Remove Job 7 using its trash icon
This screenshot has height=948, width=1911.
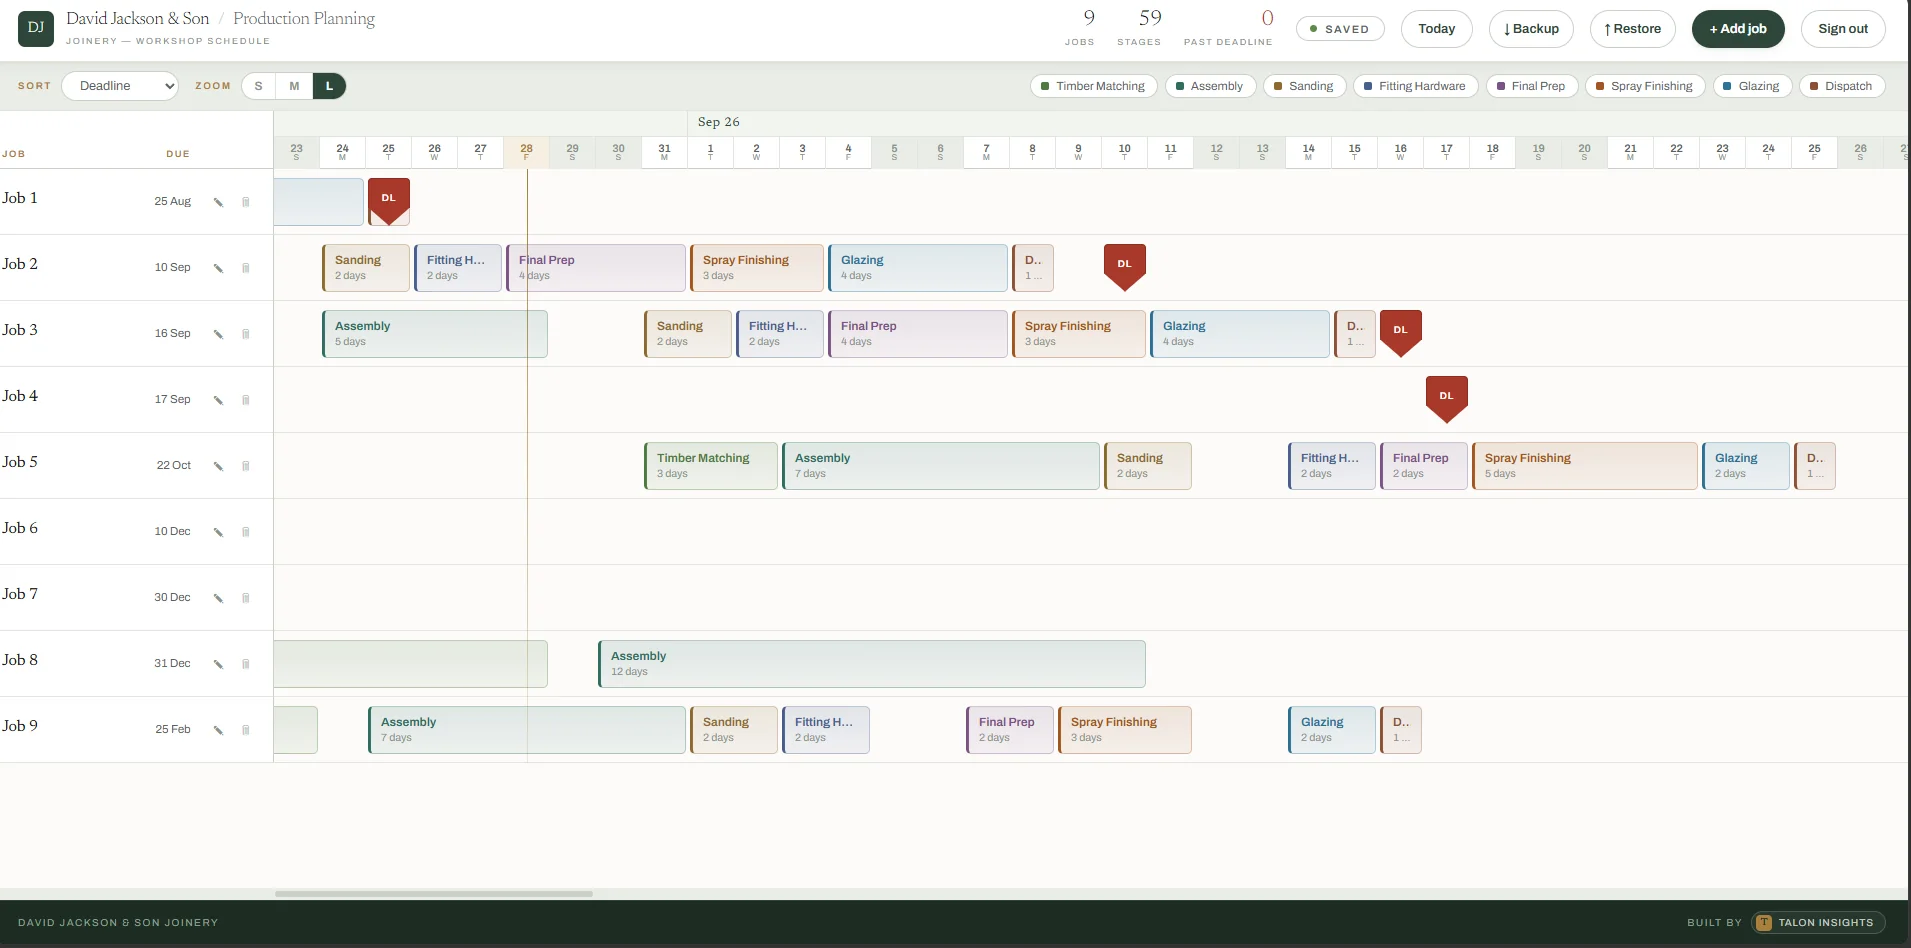click(245, 598)
